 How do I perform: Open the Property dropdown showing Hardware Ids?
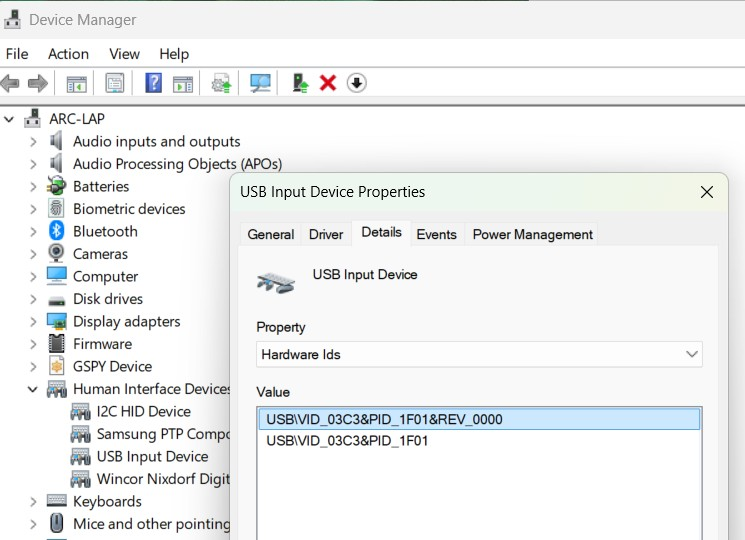479,354
